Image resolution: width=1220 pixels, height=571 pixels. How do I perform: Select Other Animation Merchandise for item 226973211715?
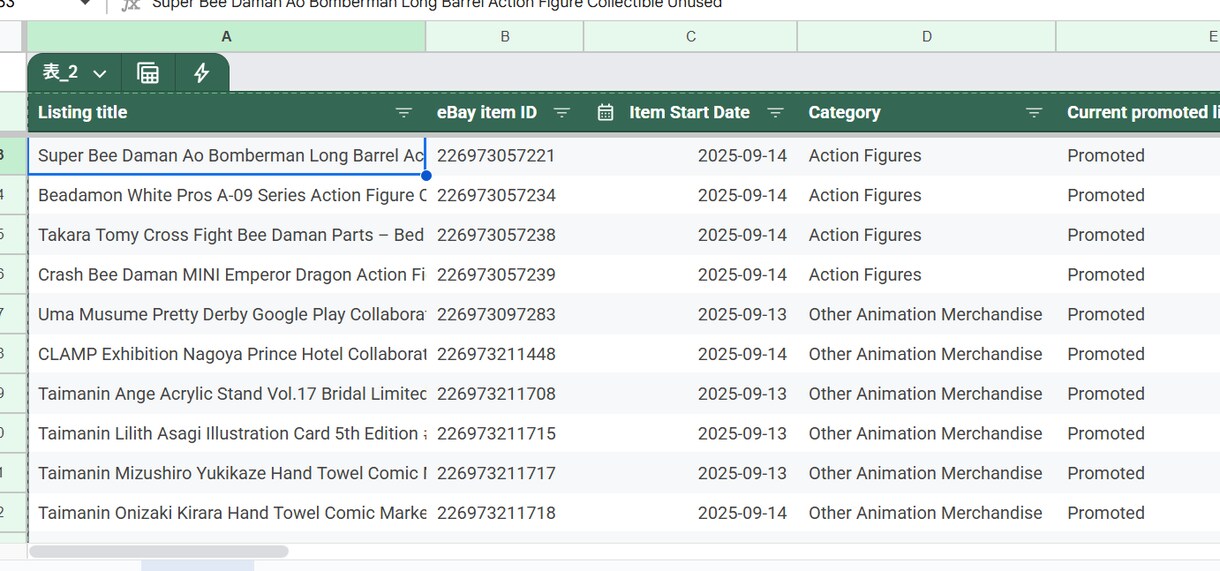tap(927, 433)
